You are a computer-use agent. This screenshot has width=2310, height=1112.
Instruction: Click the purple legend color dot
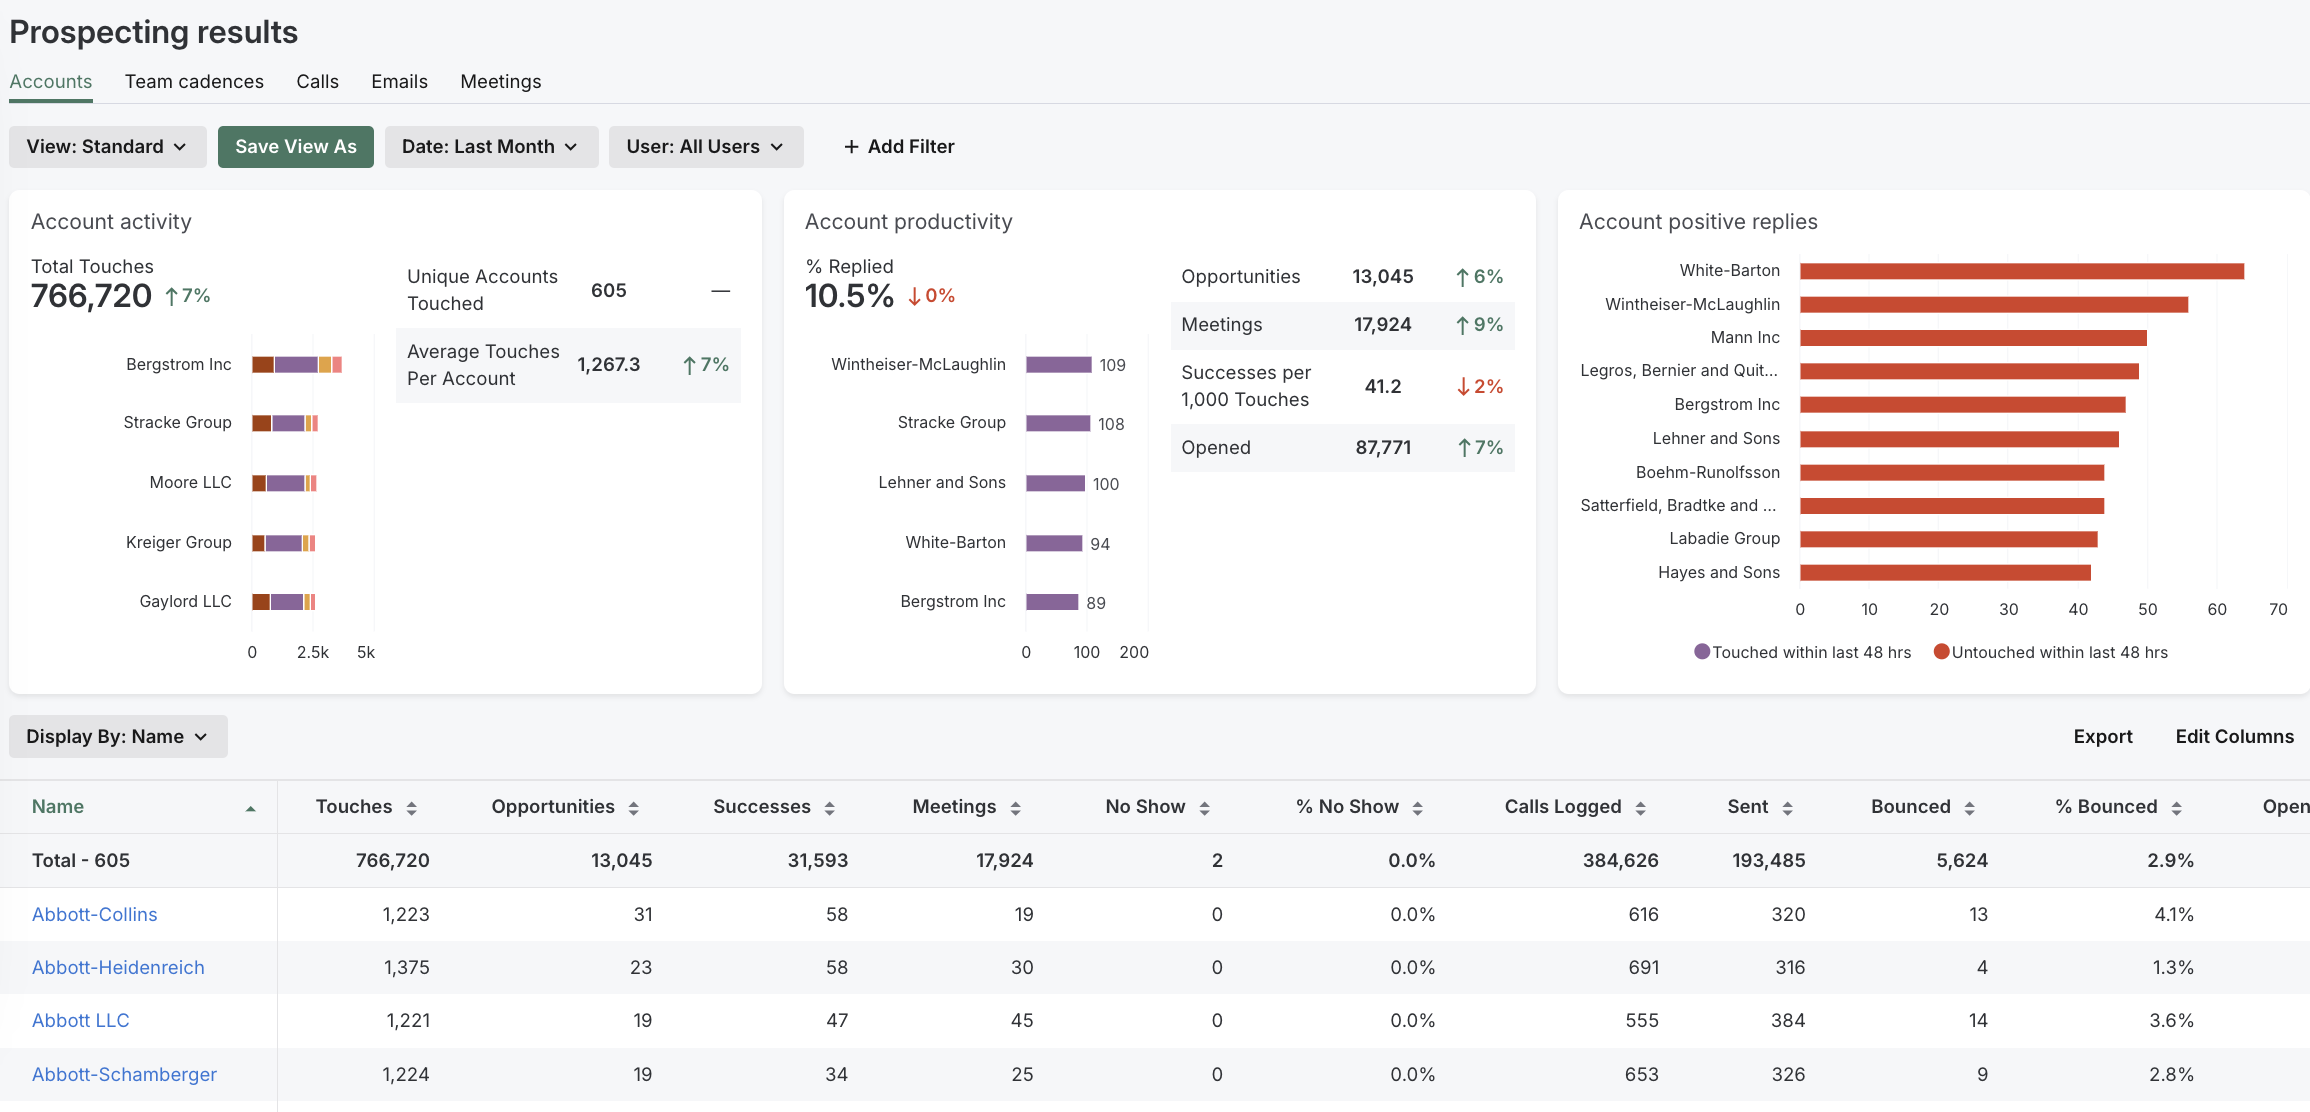pos(1701,651)
